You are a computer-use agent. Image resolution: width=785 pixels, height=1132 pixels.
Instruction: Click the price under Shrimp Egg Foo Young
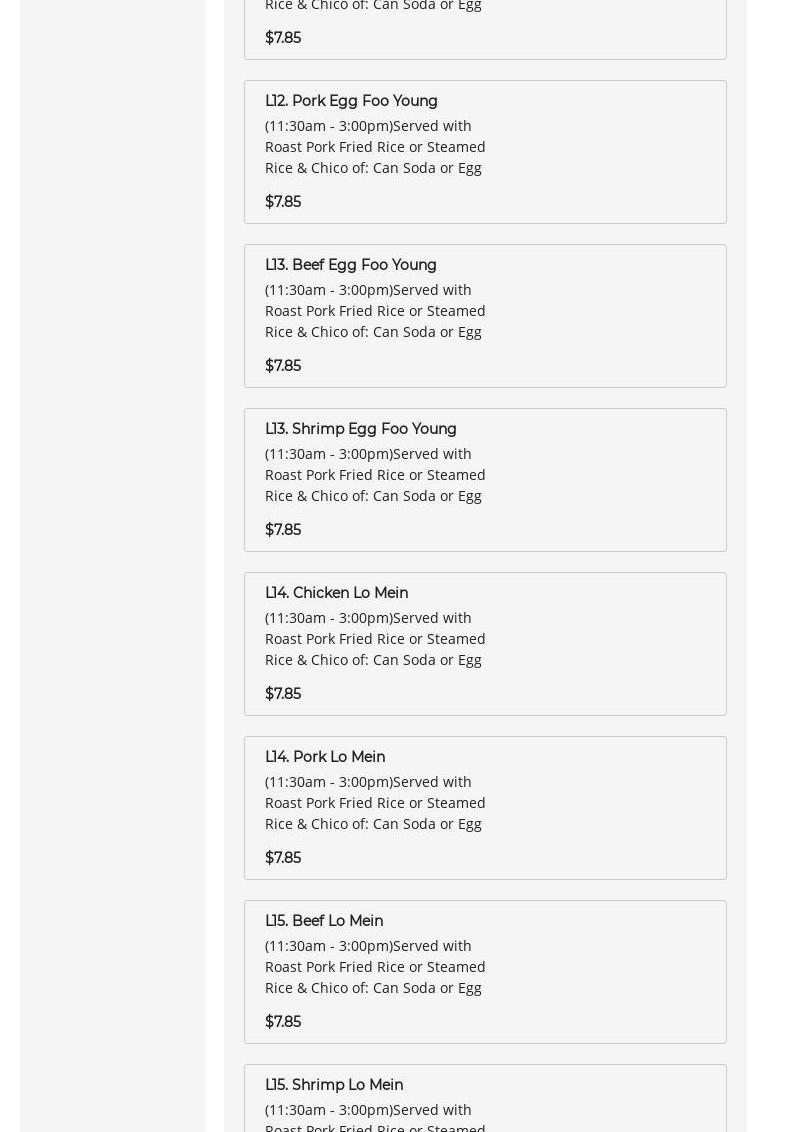click(283, 530)
